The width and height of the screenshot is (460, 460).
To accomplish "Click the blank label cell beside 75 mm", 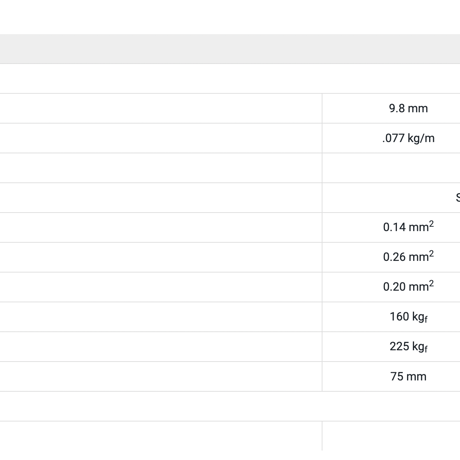I will (x=161, y=376).
